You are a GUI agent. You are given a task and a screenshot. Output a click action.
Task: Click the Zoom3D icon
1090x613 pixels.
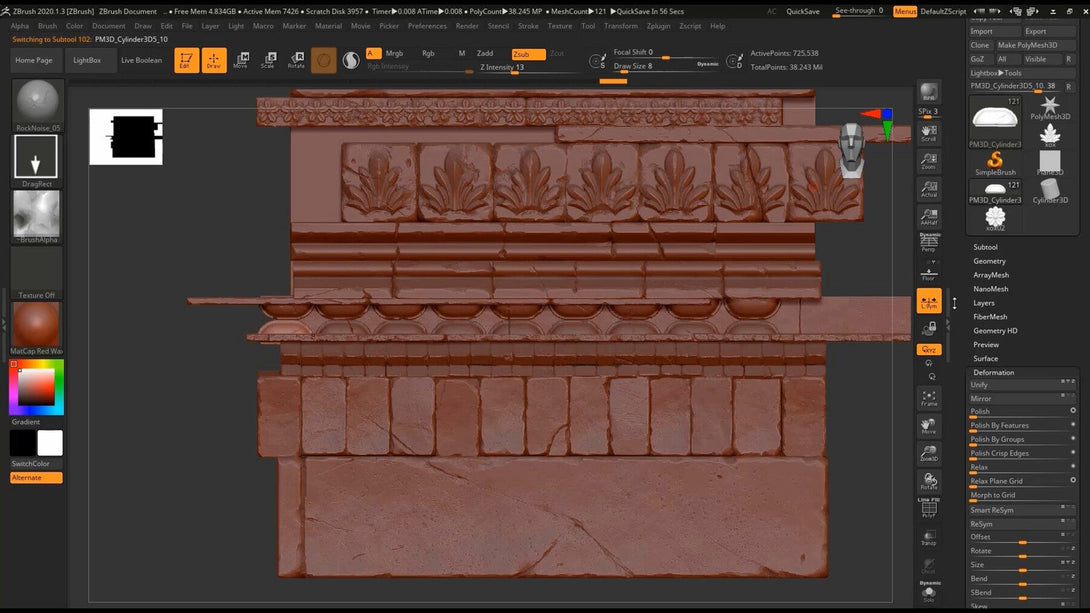click(x=929, y=454)
